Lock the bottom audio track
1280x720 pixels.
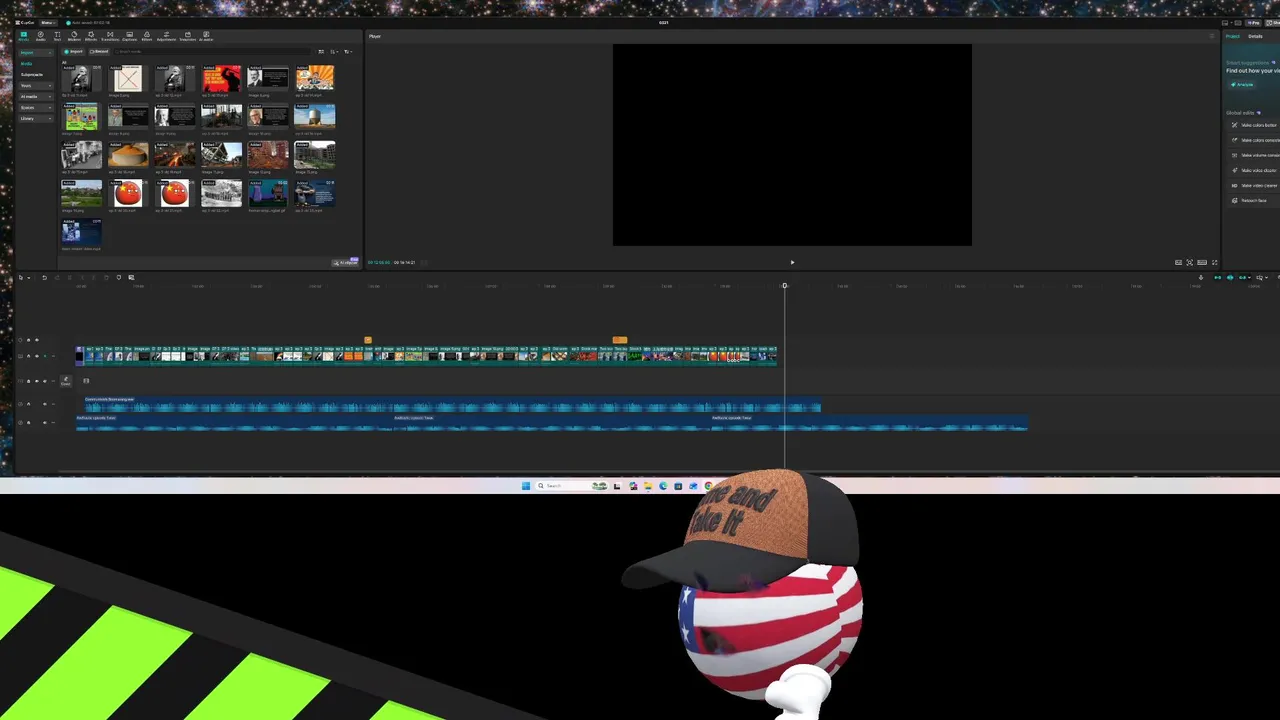tap(28, 422)
